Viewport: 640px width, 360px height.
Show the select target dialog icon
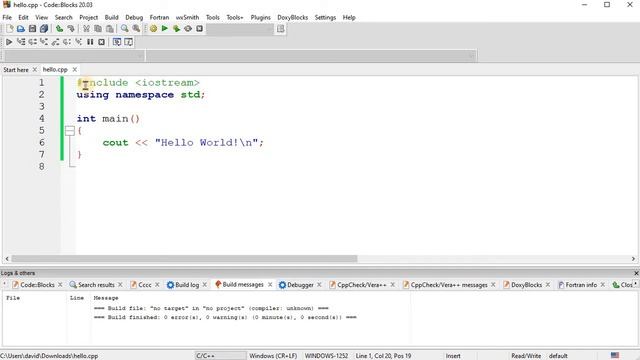click(x=281, y=29)
